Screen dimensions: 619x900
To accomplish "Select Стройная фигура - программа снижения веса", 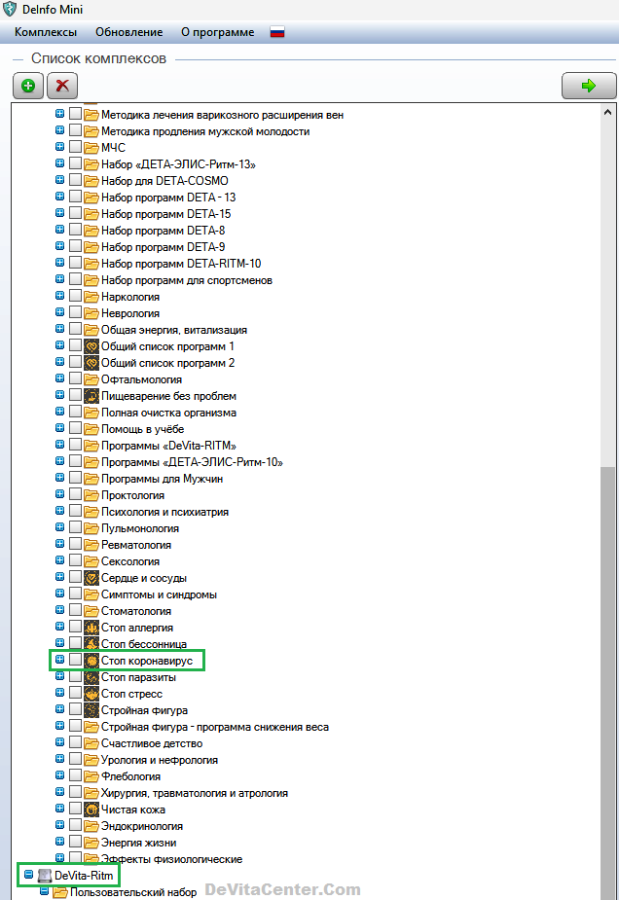I will point(215,727).
